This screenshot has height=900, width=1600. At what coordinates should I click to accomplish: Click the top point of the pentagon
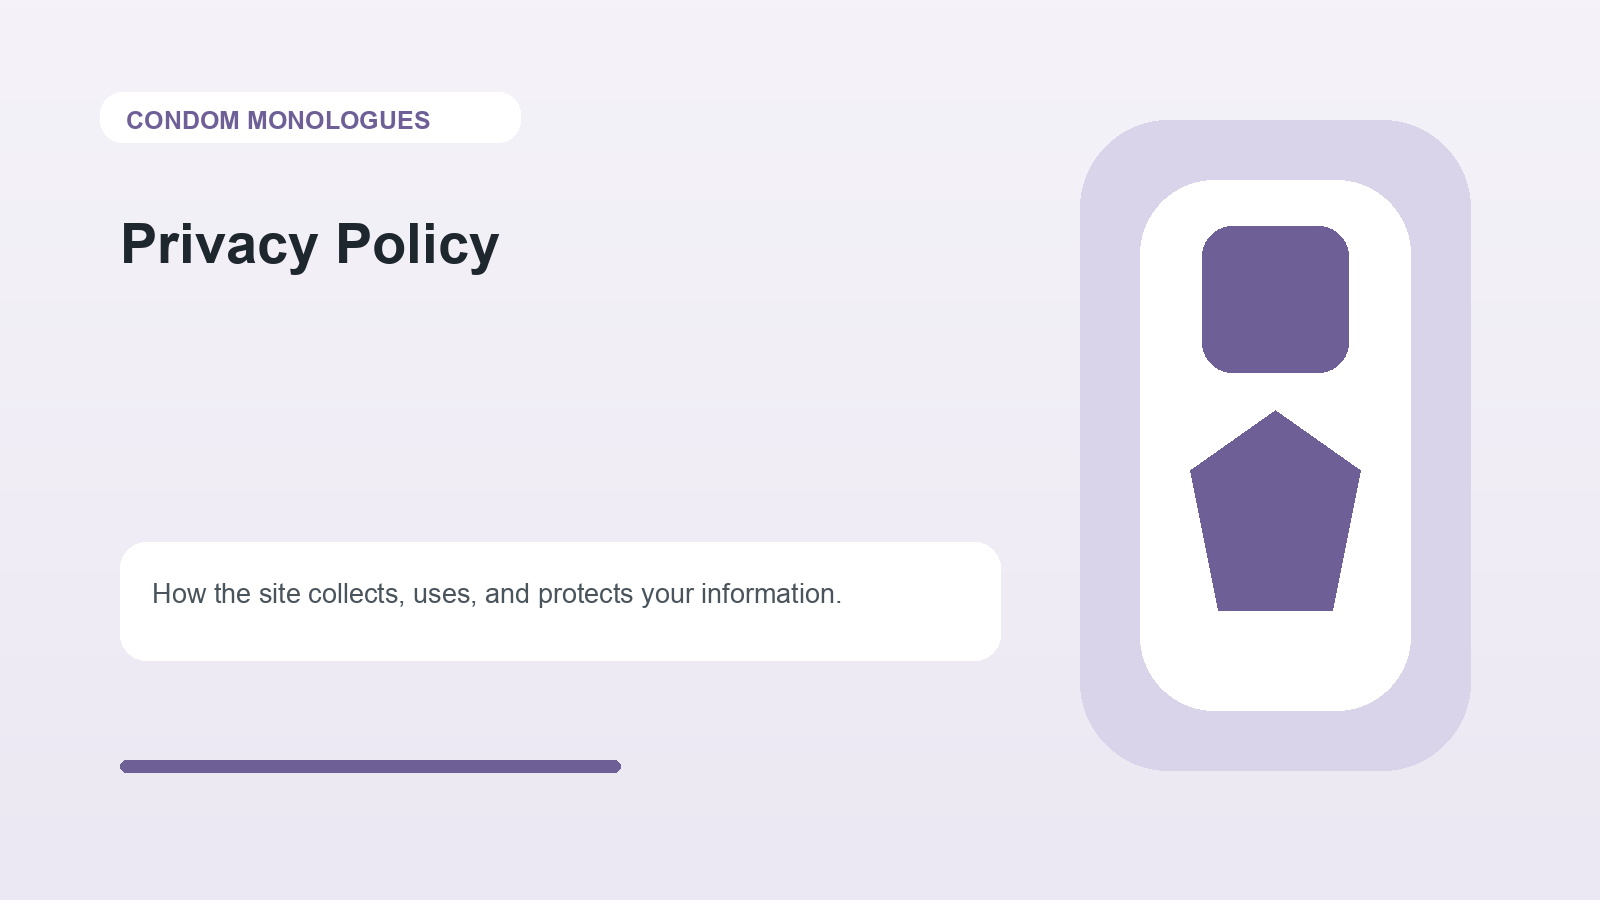pyautogui.click(x=1275, y=418)
